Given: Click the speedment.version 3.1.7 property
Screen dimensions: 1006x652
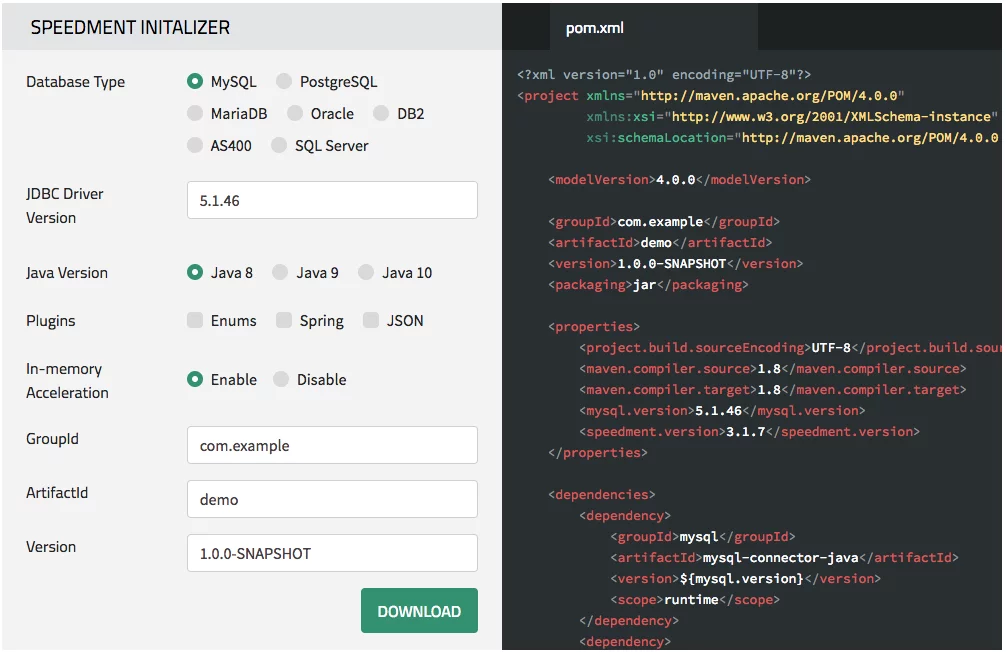Looking at the screenshot, I should coord(749,432).
